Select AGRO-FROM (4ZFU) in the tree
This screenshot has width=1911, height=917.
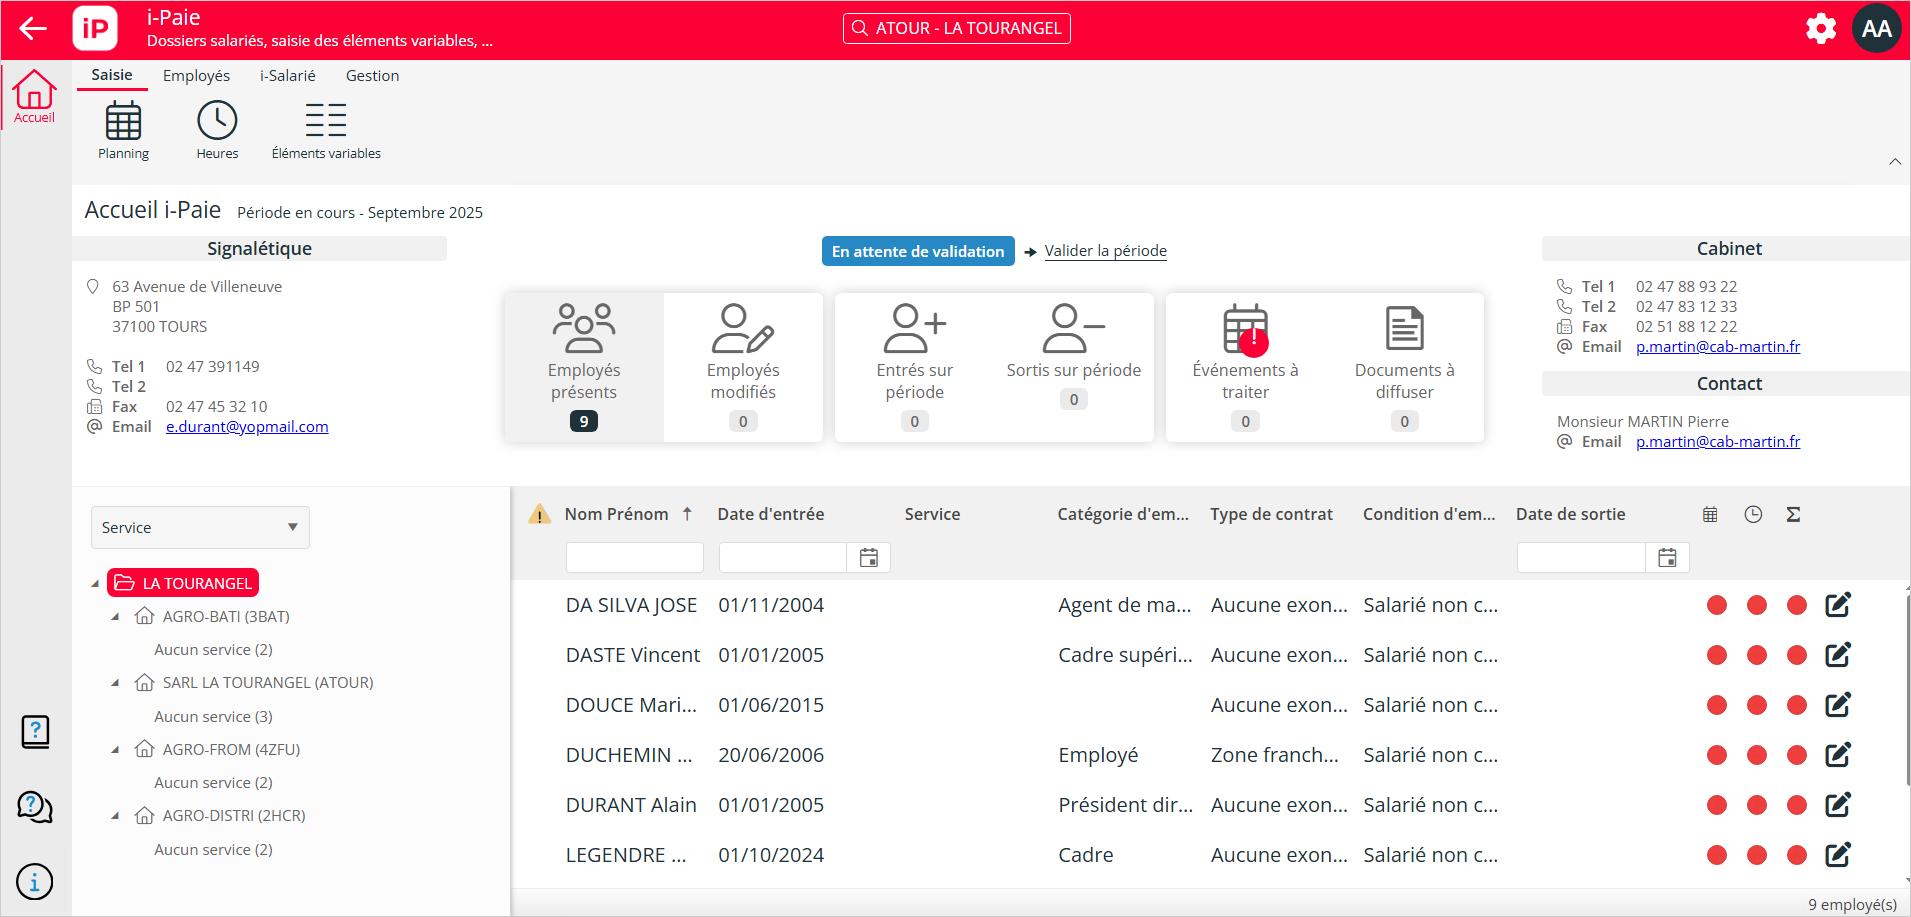pos(231,750)
